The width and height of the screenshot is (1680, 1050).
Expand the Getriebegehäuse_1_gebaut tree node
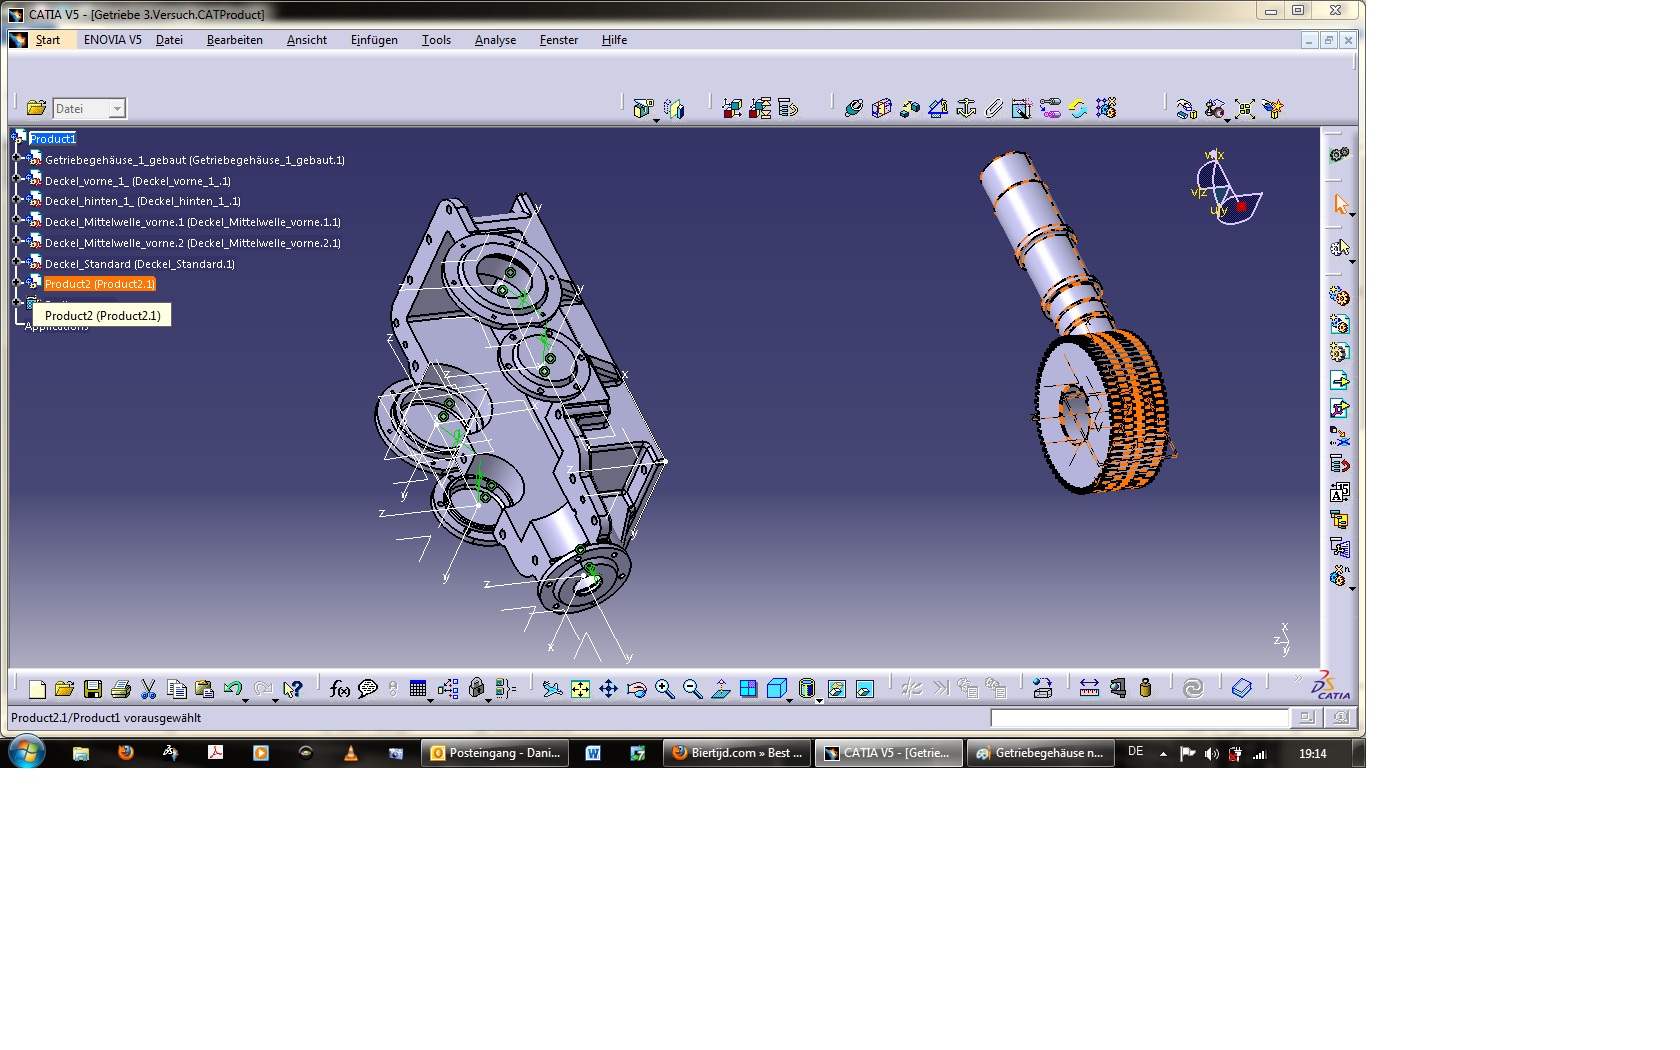click(x=17, y=158)
